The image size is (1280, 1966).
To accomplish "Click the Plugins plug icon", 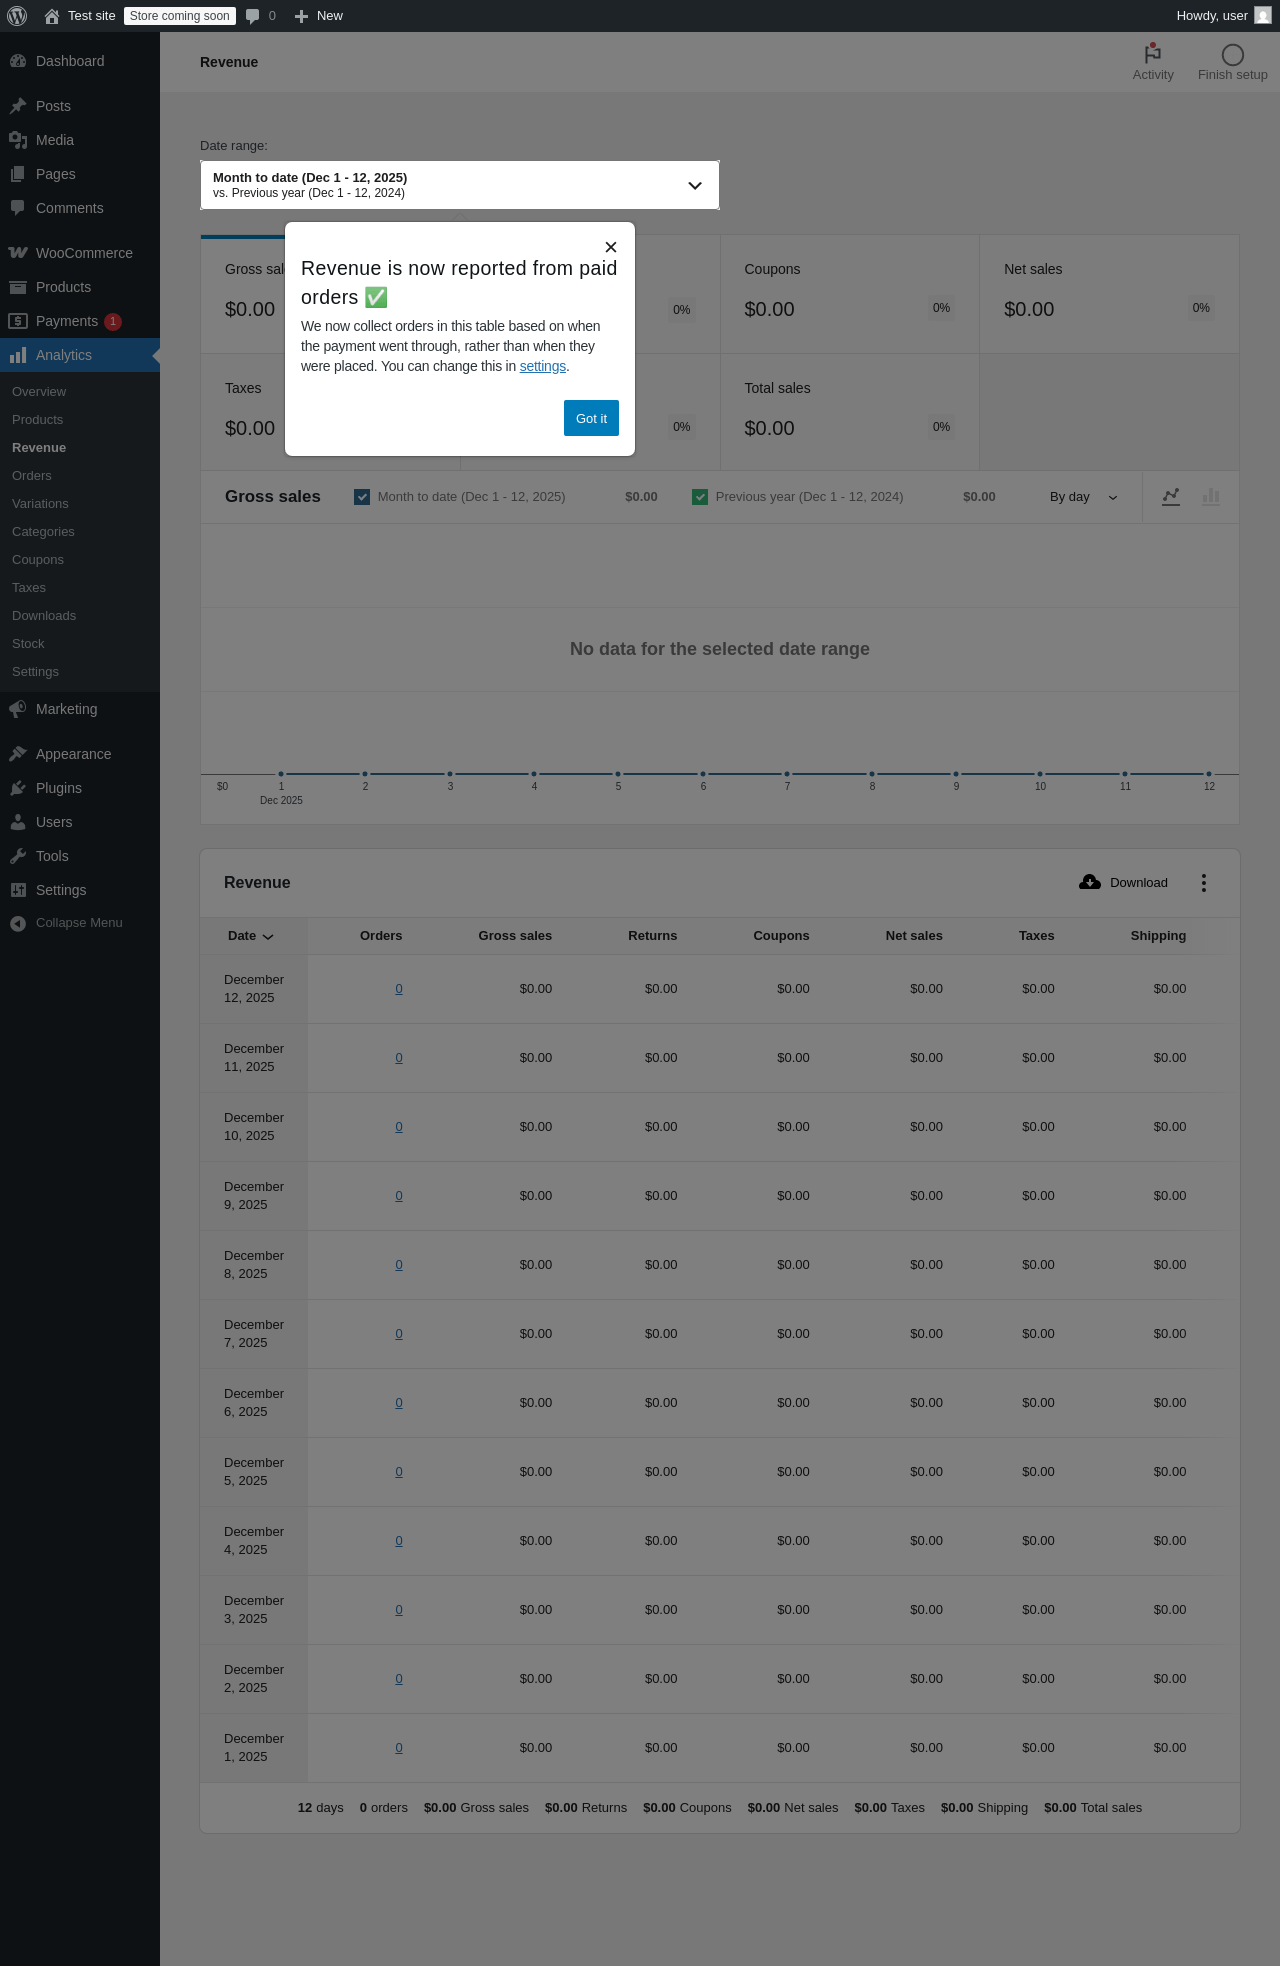I will [18, 788].
